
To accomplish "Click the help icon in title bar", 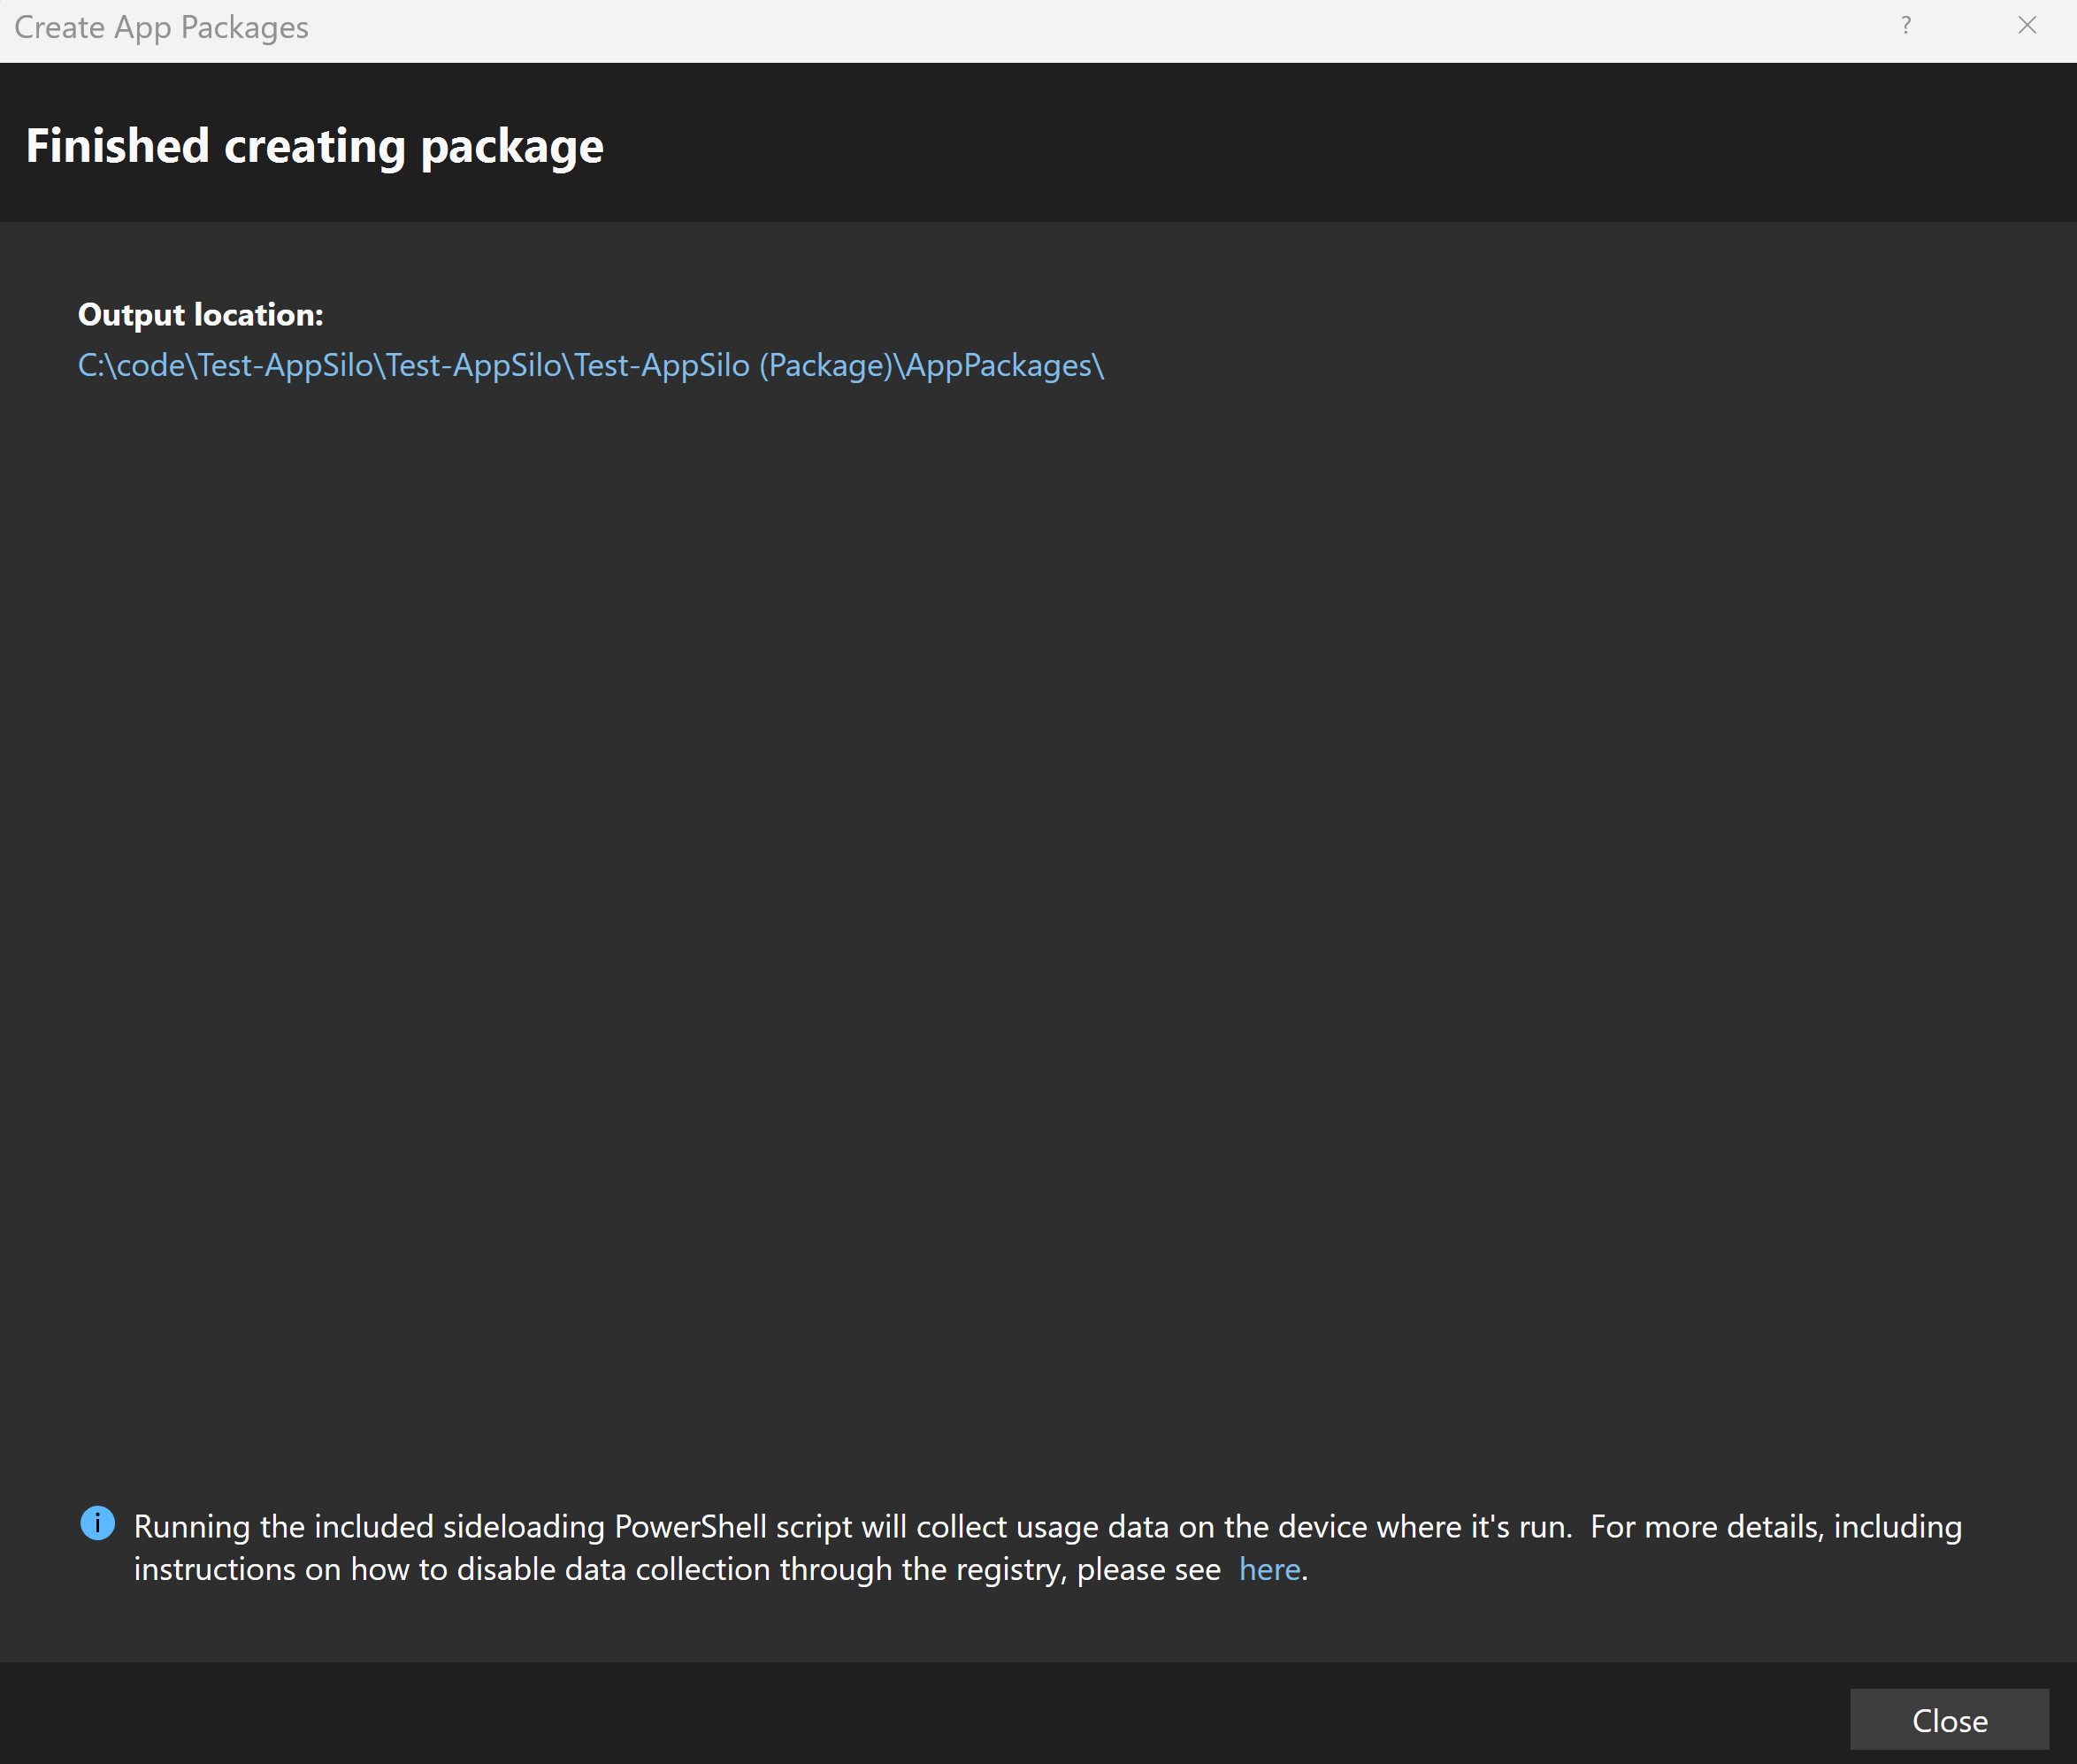I will (x=1905, y=25).
